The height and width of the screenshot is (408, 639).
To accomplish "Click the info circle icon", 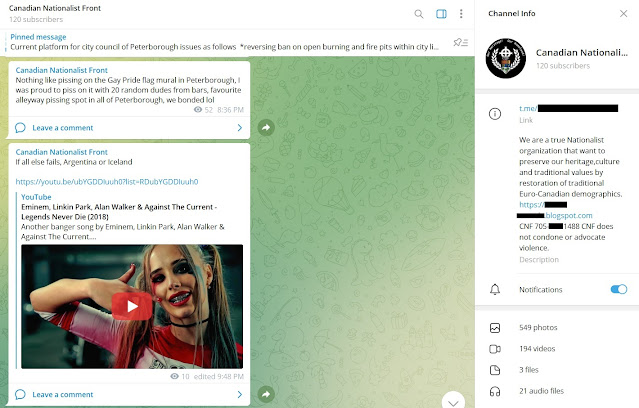I will coord(495,114).
